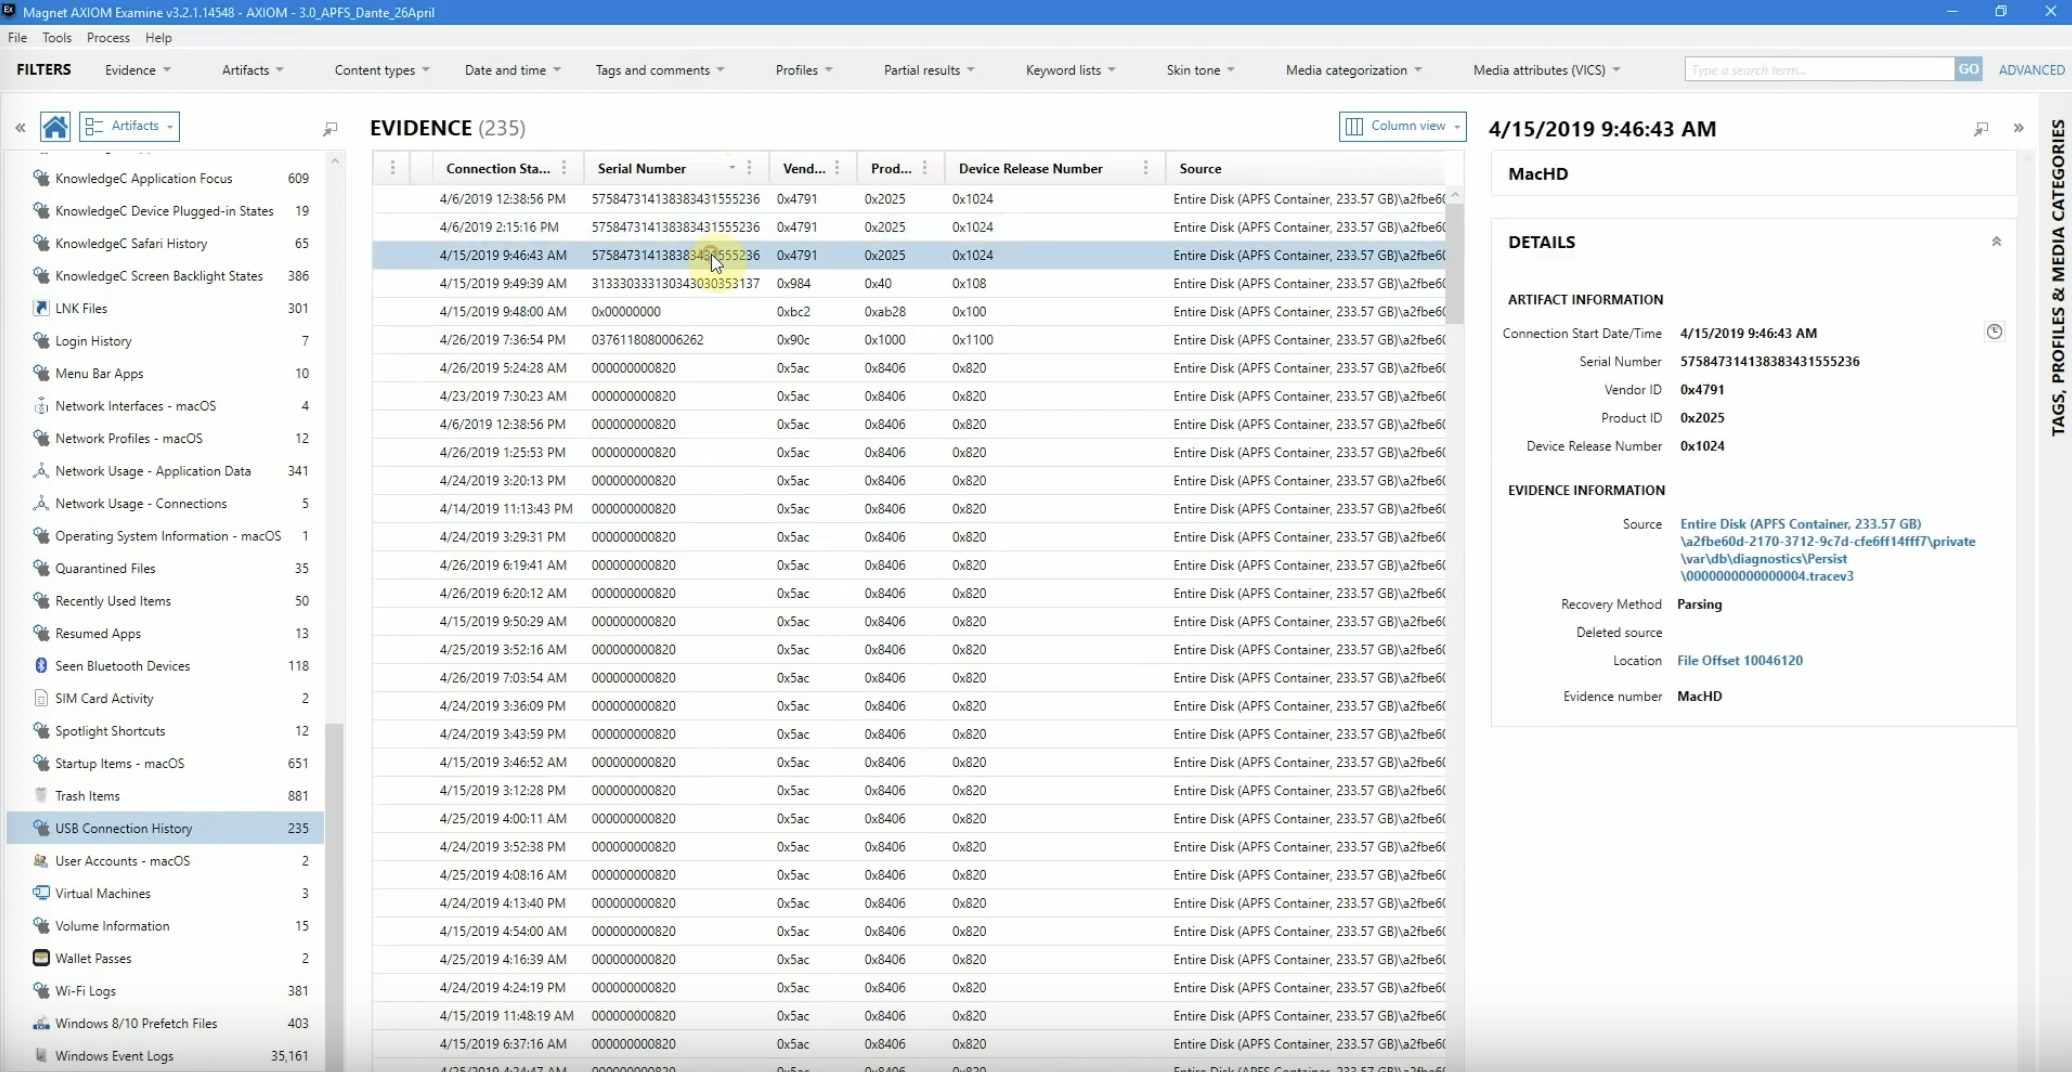Select the 4/26/2019 7:36:54 PM evidence row

coord(910,340)
